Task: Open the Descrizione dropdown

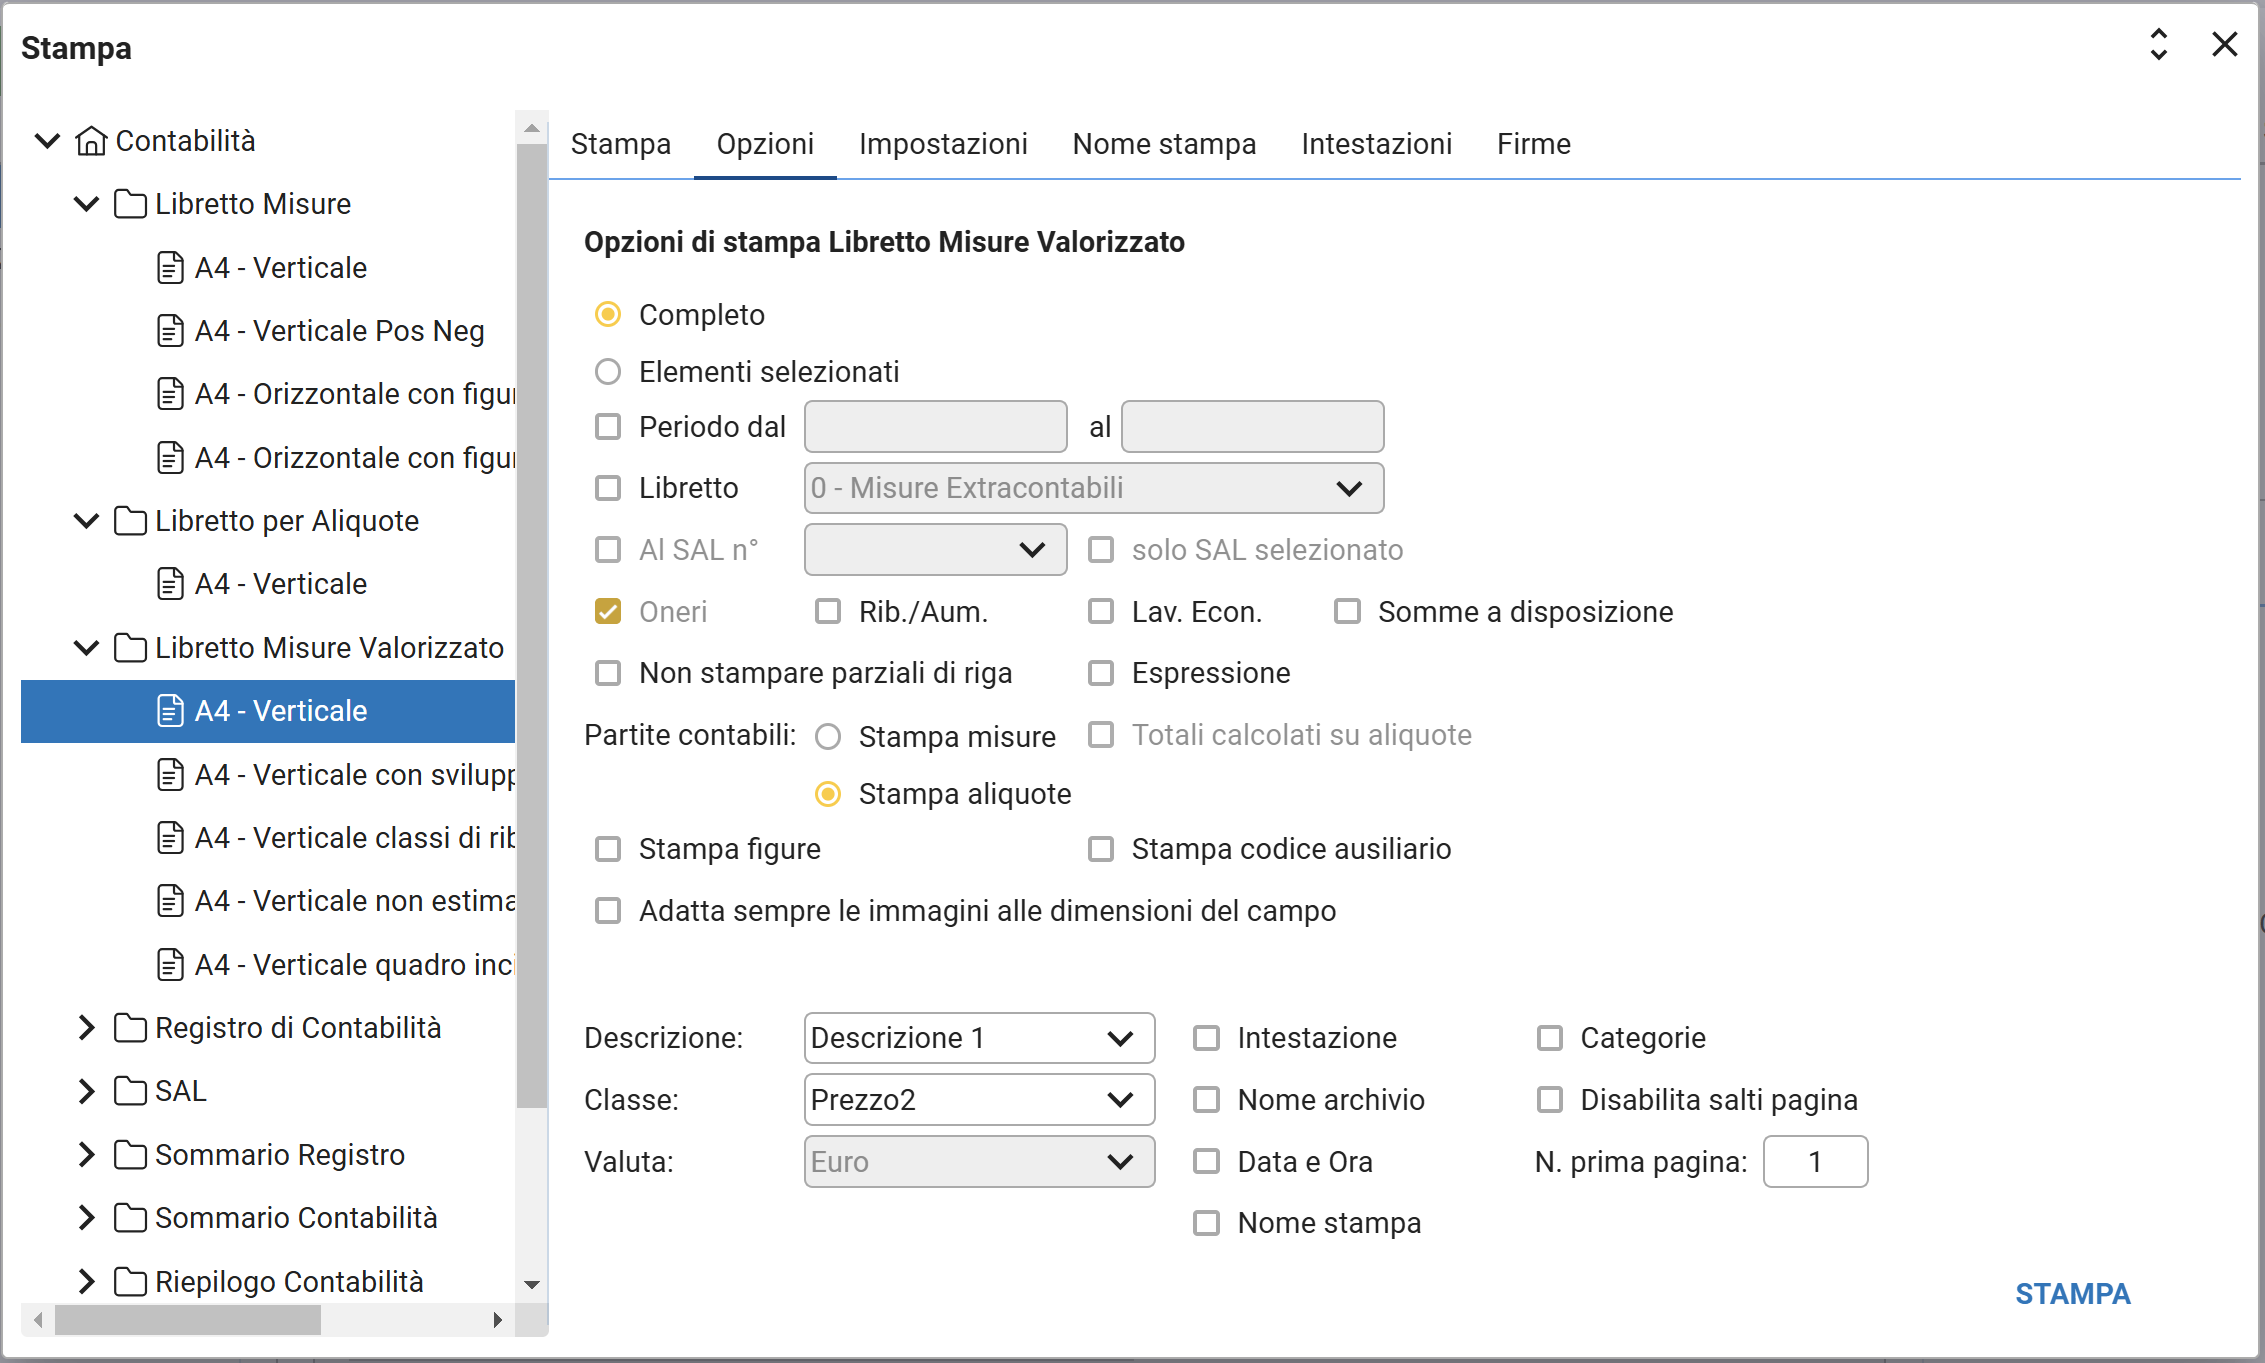Action: (978, 1038)
